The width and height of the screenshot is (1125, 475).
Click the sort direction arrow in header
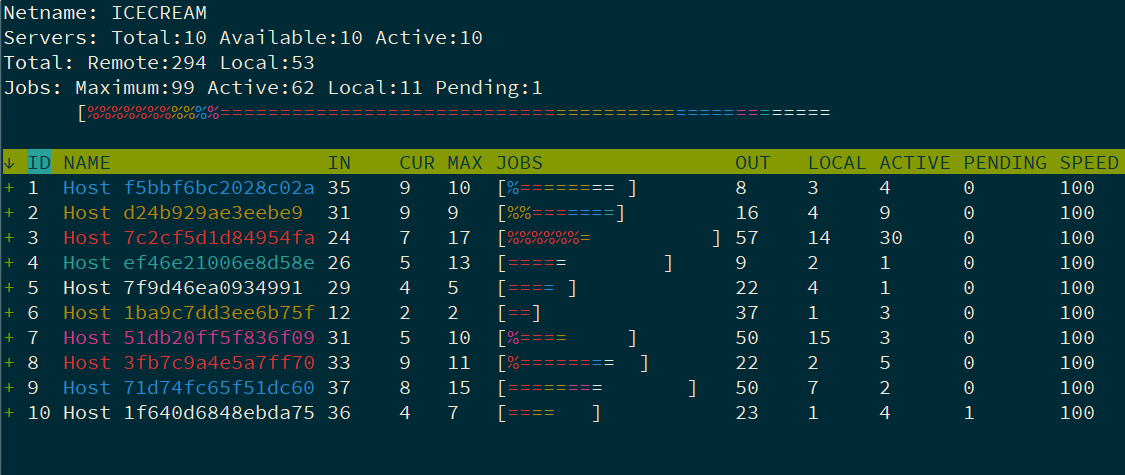9,163
